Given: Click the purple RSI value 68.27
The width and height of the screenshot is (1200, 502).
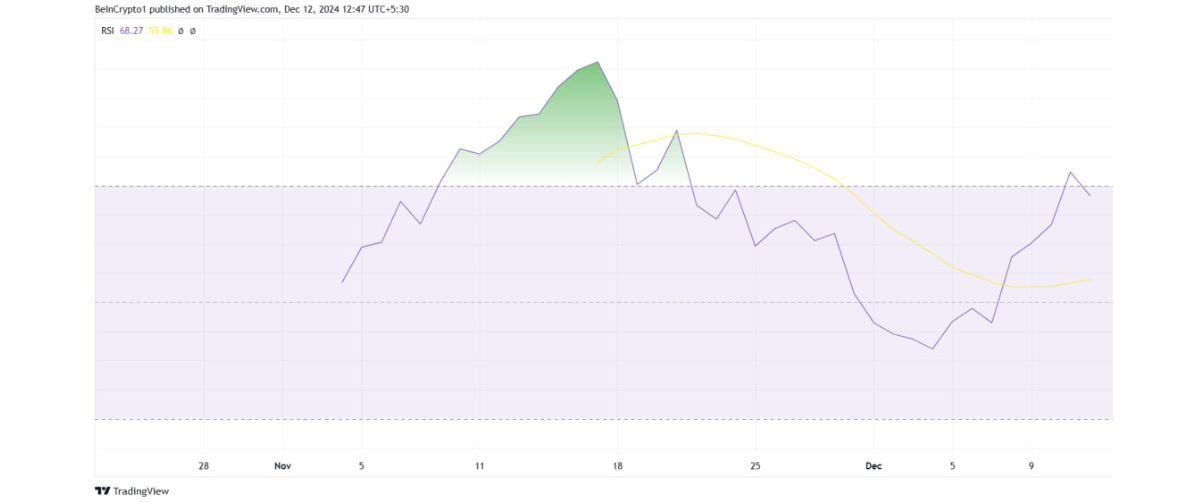Looking at the screenshot, I should point(132,31).
